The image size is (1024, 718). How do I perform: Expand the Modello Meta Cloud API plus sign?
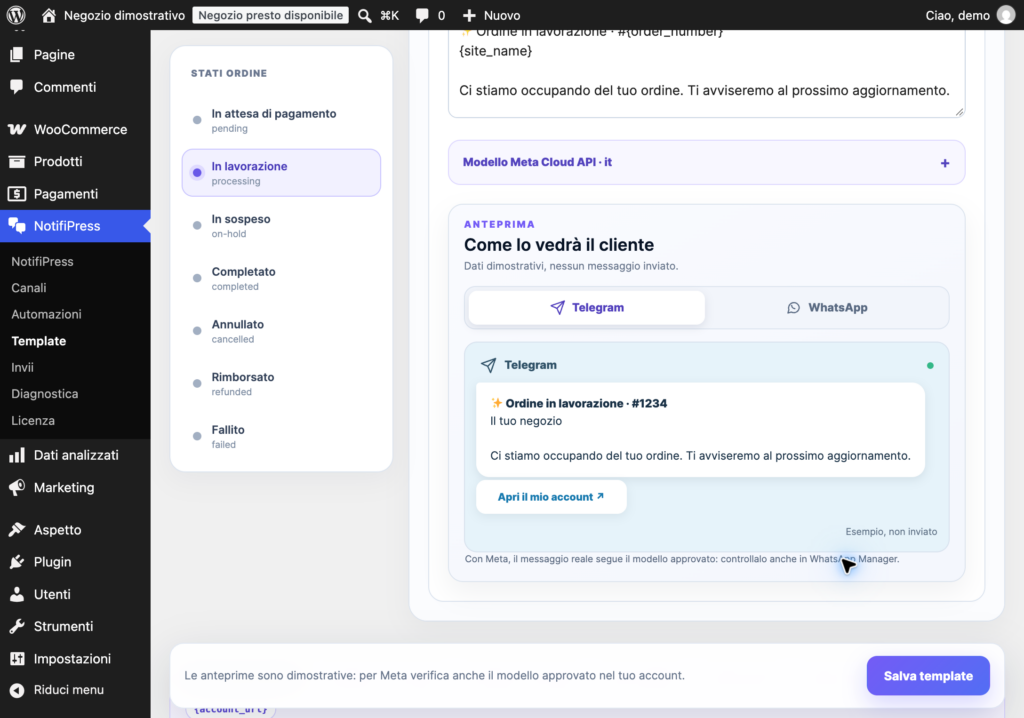(x=944, y=163)
